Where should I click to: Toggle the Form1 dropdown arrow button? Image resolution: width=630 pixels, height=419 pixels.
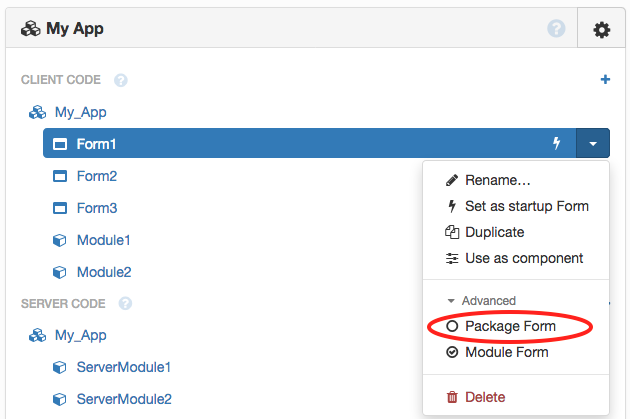tap(593, 144)
